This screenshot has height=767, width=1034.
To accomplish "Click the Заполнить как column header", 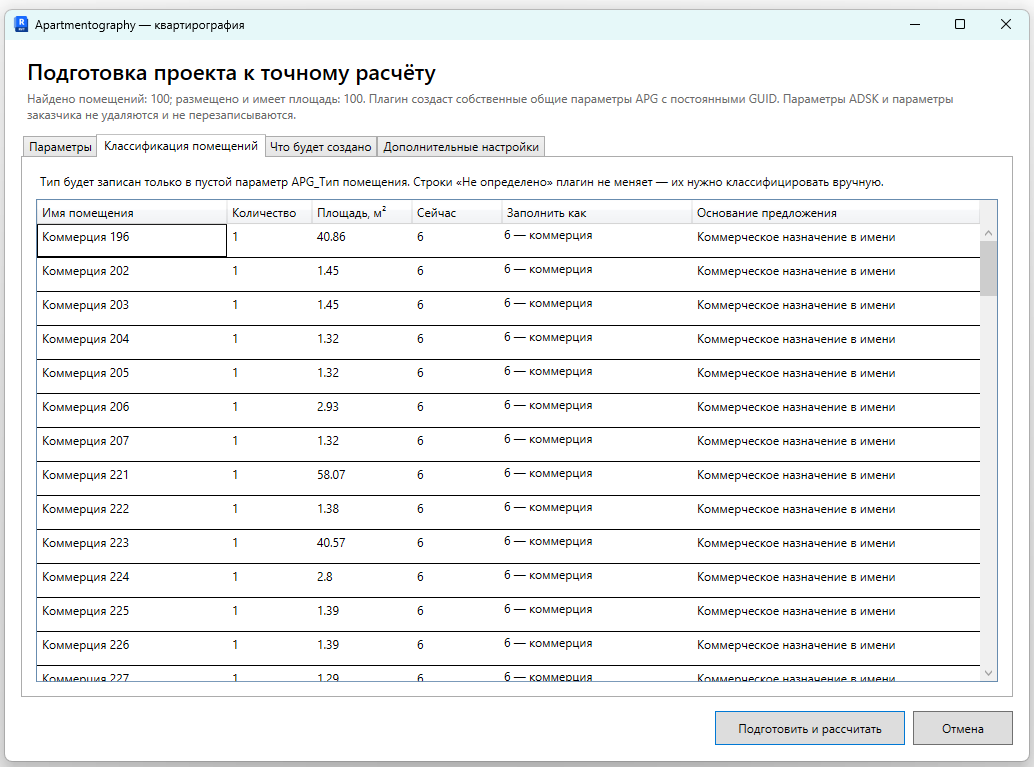I will [x=596, y=212].
